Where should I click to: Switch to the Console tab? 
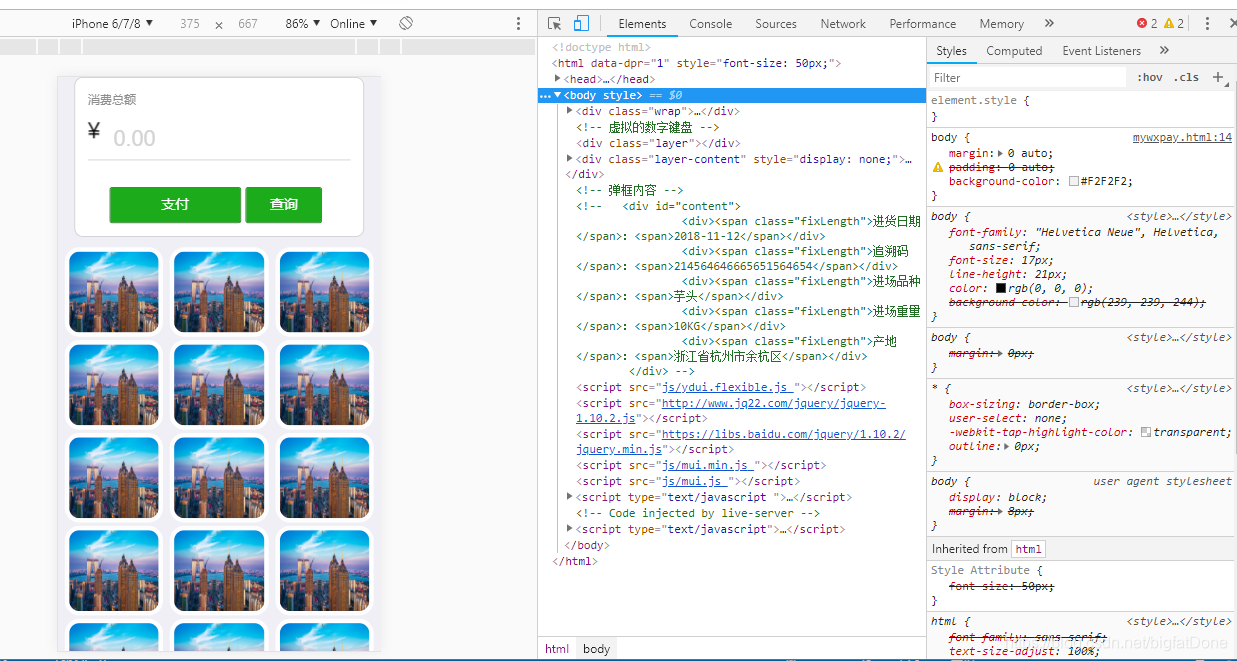710,23
